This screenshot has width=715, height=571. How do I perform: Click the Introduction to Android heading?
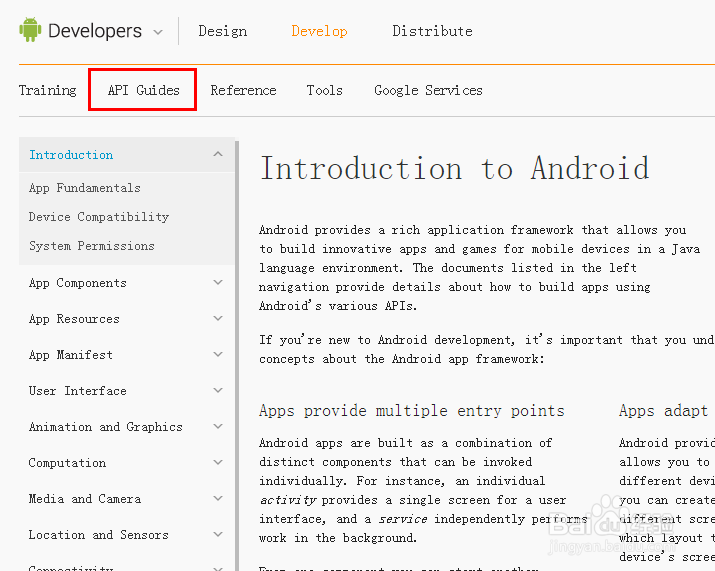pyautogui.click(x=455, y=168)
